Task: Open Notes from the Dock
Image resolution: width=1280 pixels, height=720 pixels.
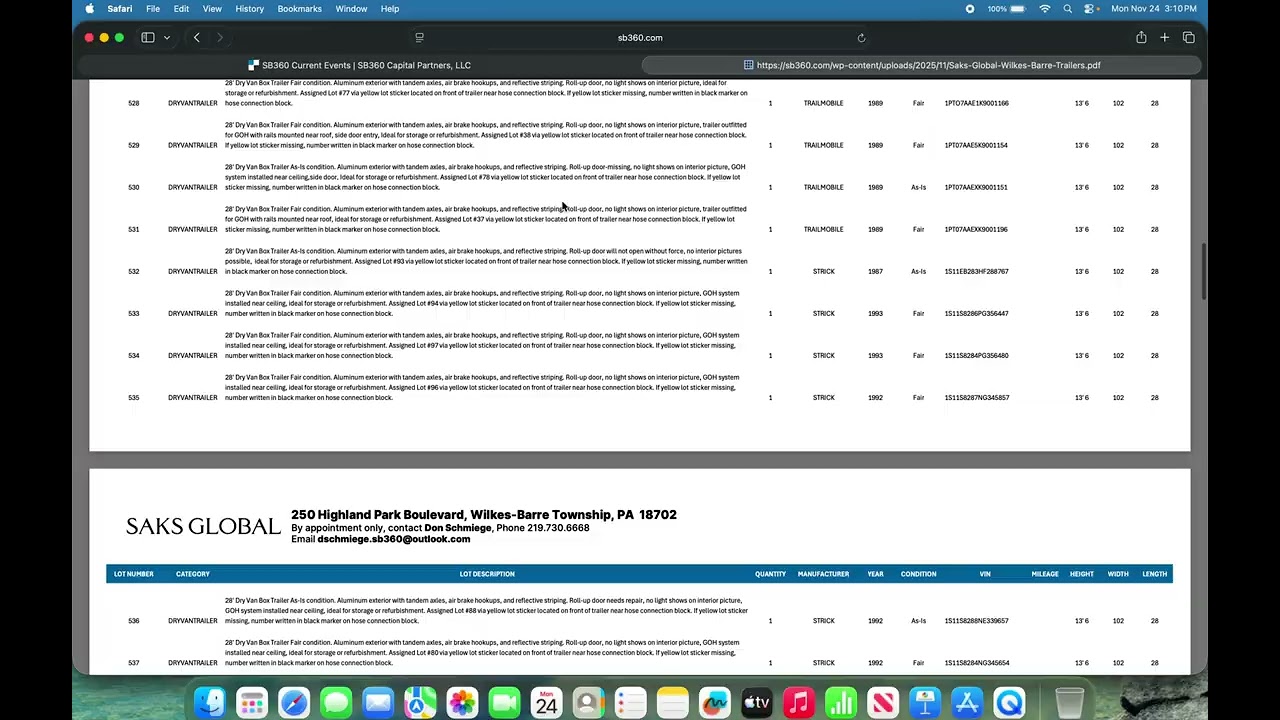Action: (x=673, y=703)
